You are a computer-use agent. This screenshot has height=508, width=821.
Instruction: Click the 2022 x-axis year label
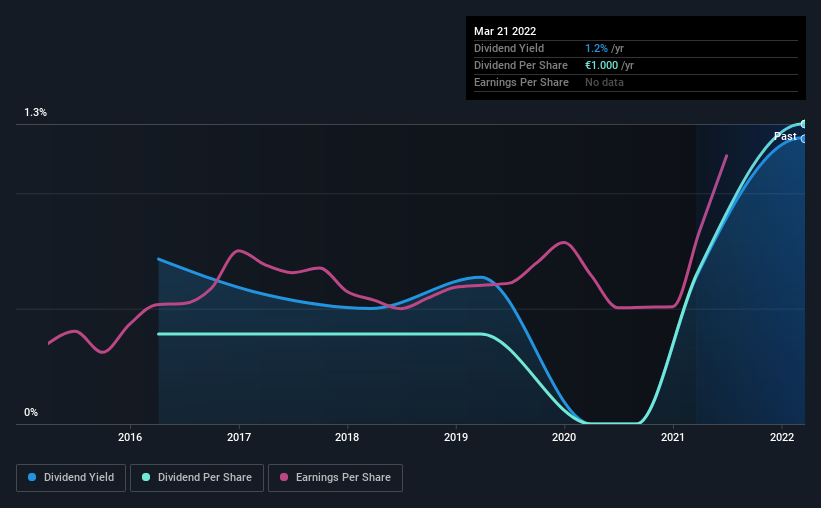(782, 437)
